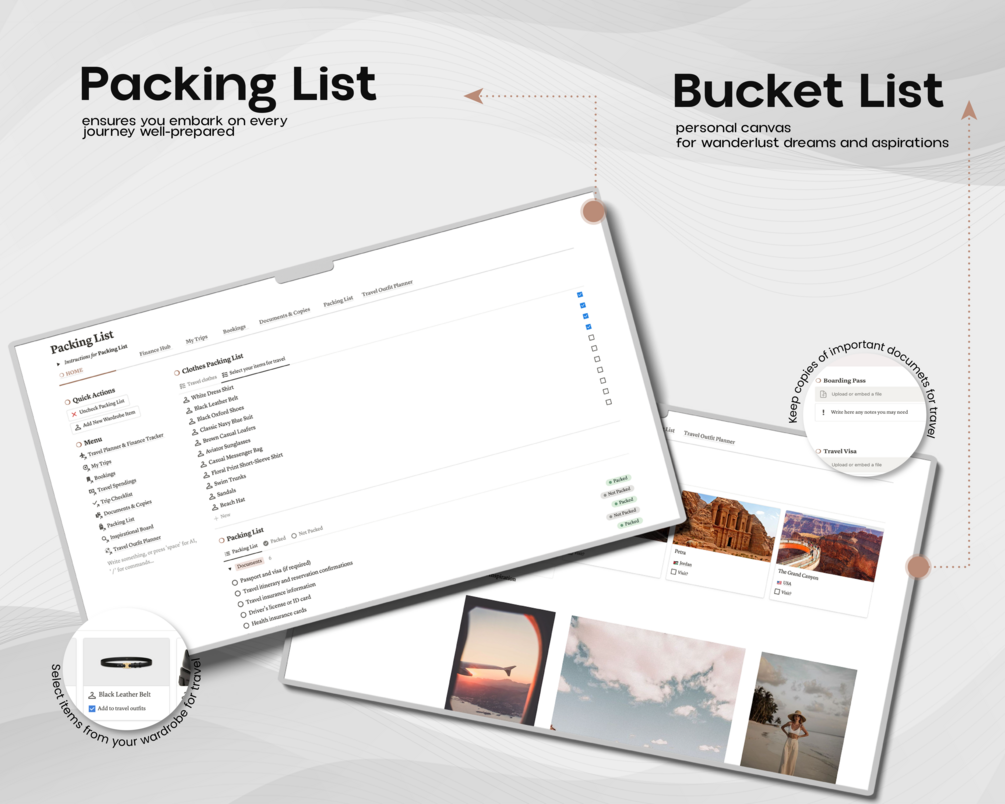This screenshot has width=1005, height=804.
Task: Toggle the Add to travel outfits checkbox
Action: click(x=92, y=708)
